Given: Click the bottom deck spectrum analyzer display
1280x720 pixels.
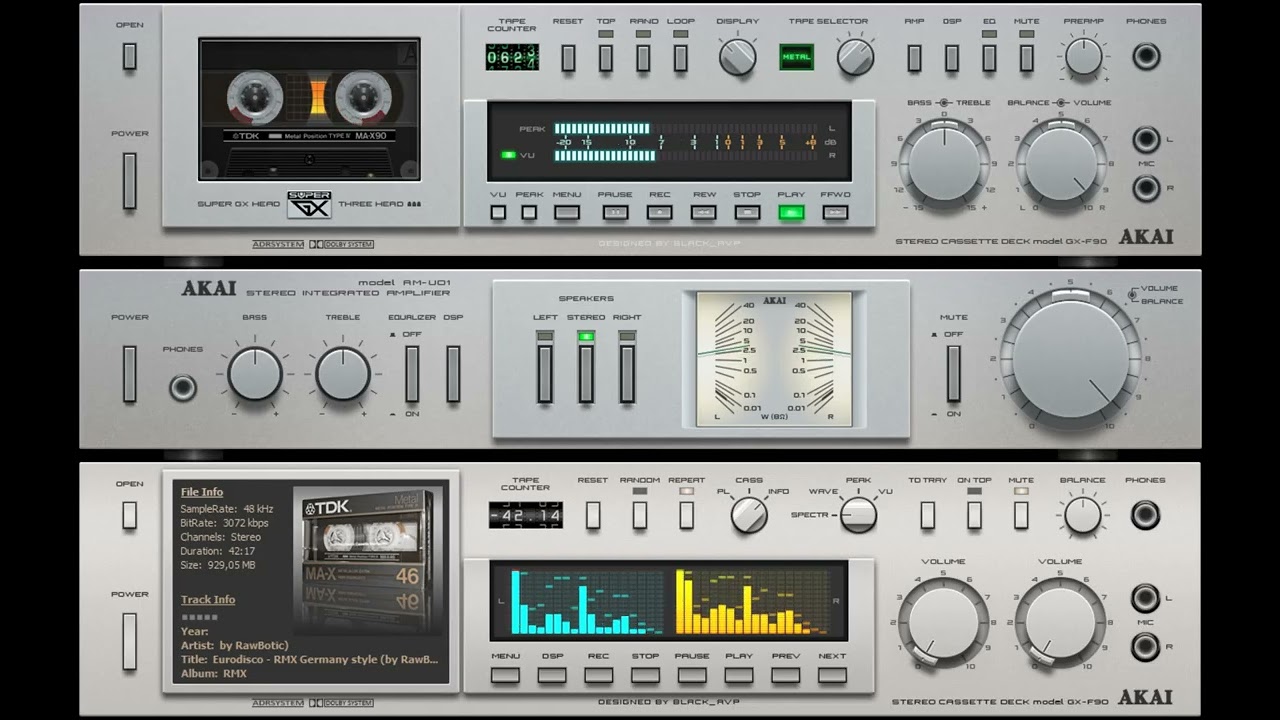Looking at the screenshot, I should coord(668,600).
